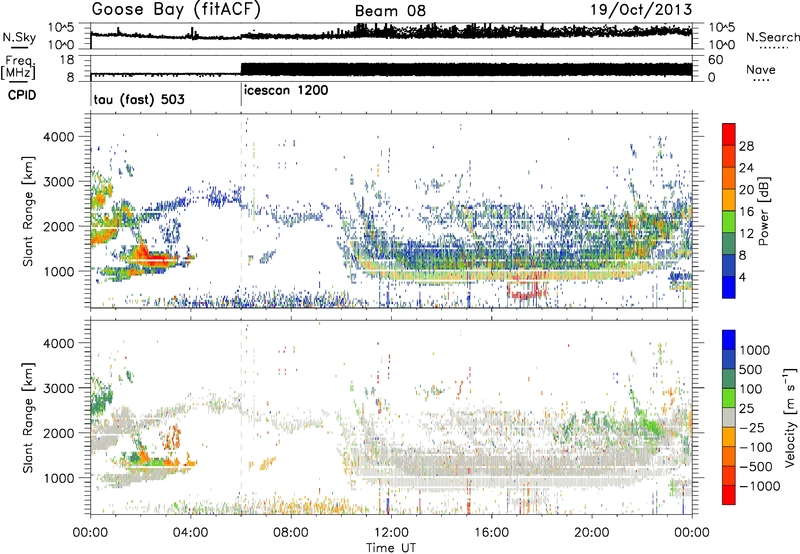The height and width of the screenshot is (554, 800).
Task: Click the 'Time UT' axis label
Action: click(x=391, y=547)
